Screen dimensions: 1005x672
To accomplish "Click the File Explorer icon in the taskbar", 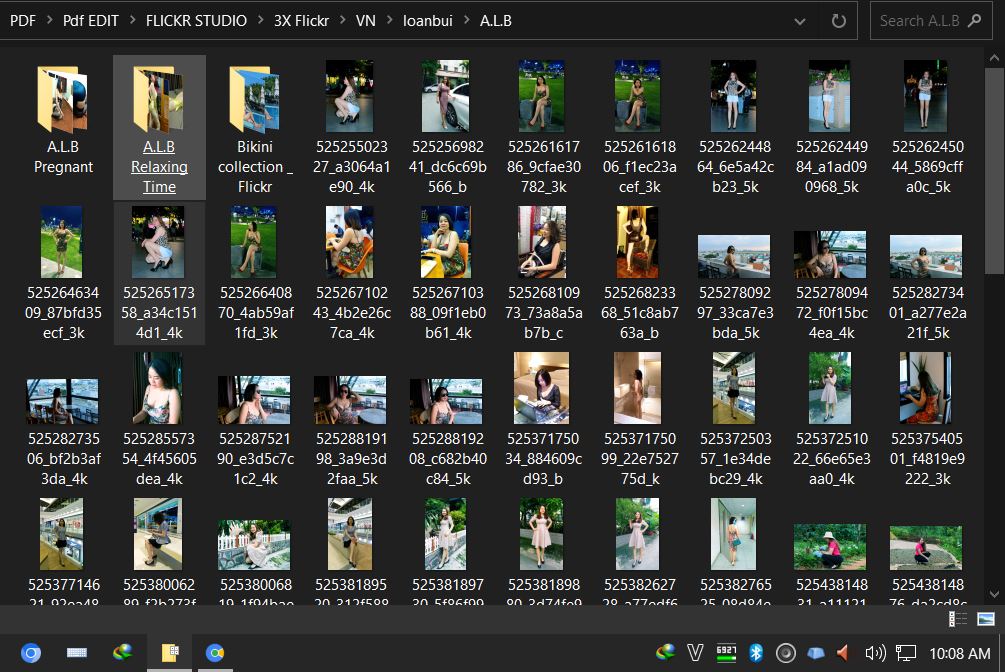I will (169, 653).
